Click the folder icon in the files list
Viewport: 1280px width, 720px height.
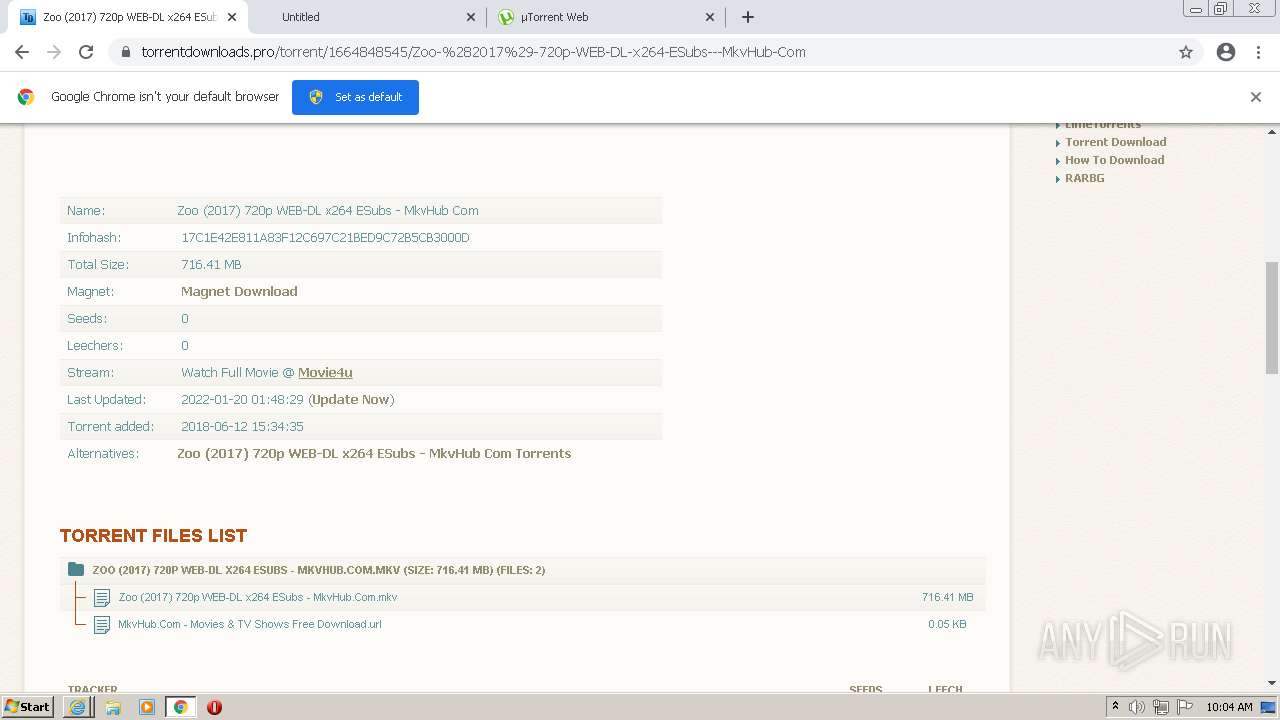tap(76, 570)
